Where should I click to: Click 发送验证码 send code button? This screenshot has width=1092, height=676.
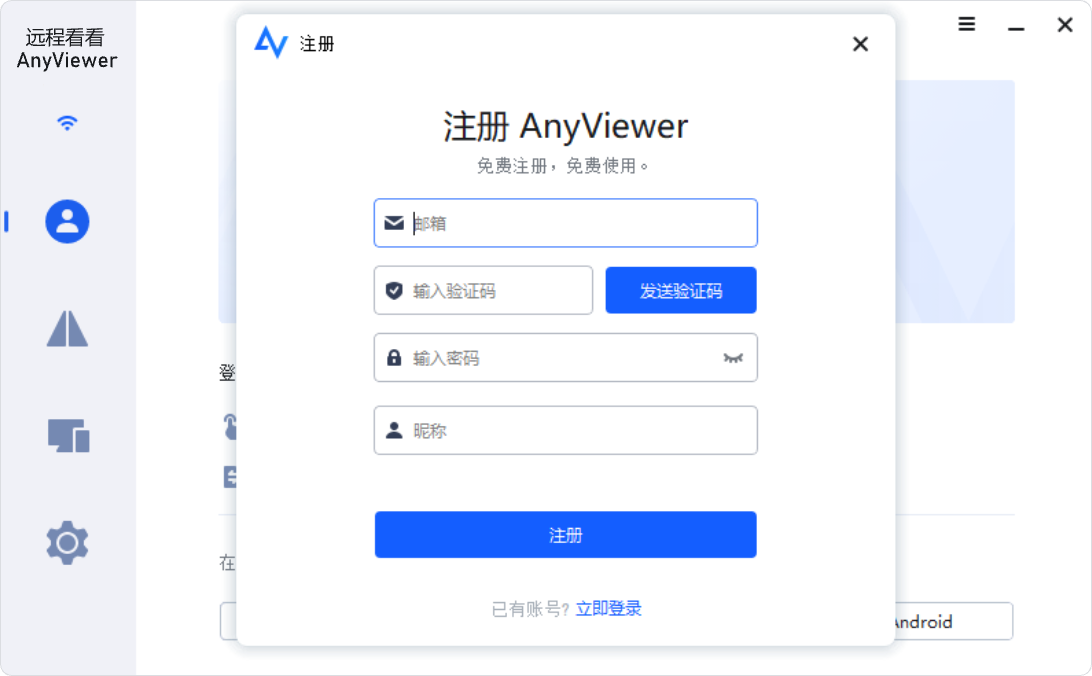[681, 290]
